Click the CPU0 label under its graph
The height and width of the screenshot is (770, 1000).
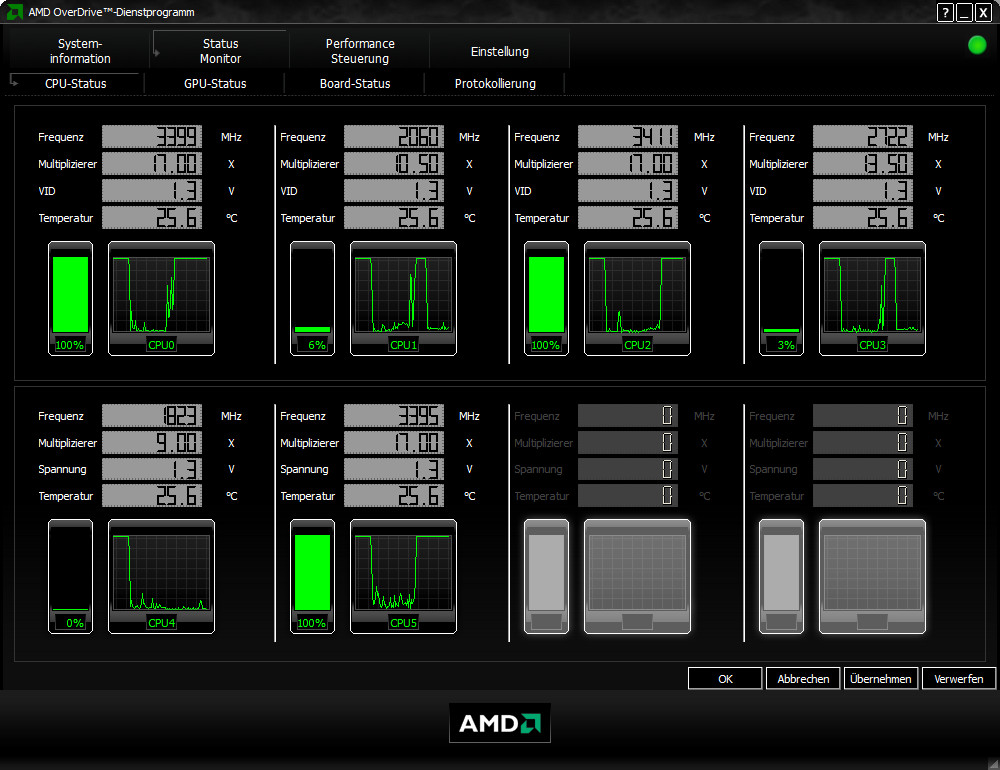coord(161,345)
